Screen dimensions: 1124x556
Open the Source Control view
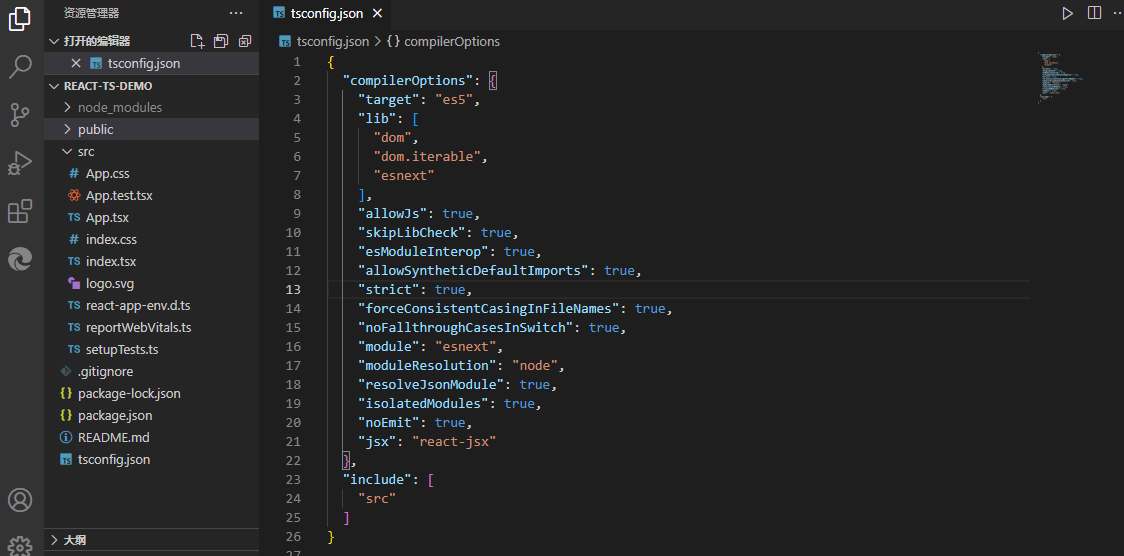click(x=20, y=115)
